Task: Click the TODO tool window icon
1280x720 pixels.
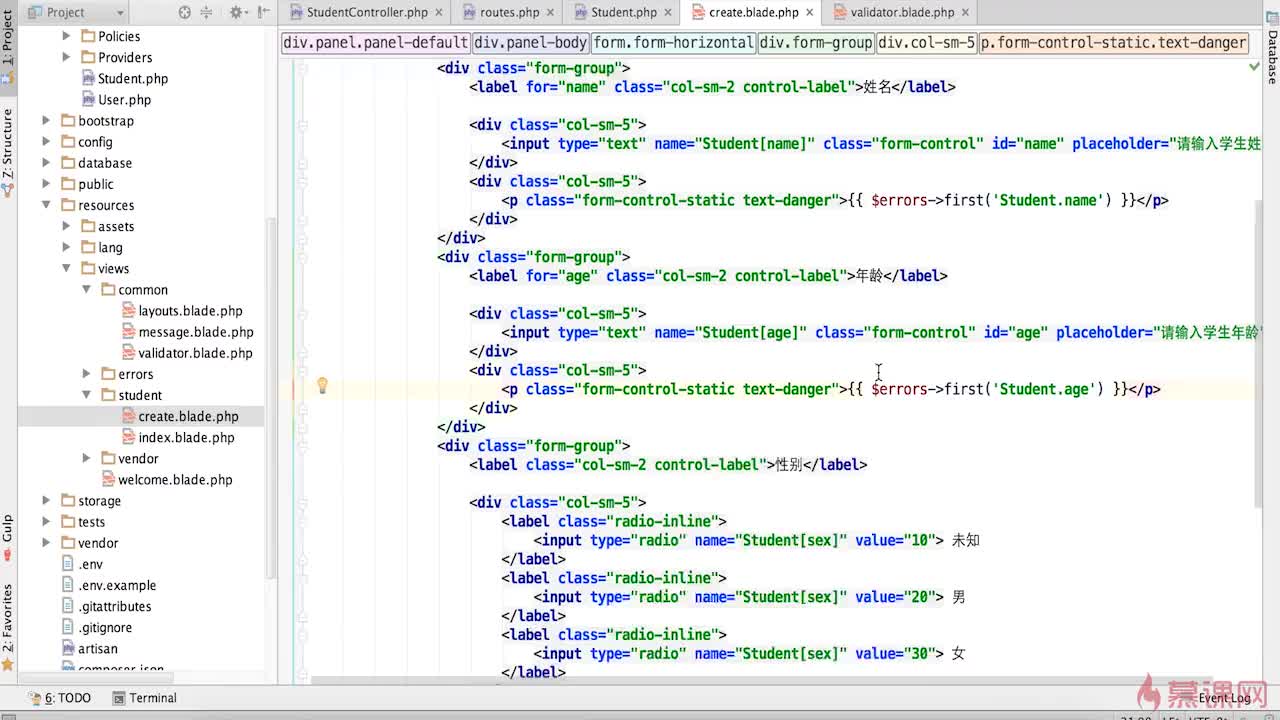Action: (x=34, y=698)
